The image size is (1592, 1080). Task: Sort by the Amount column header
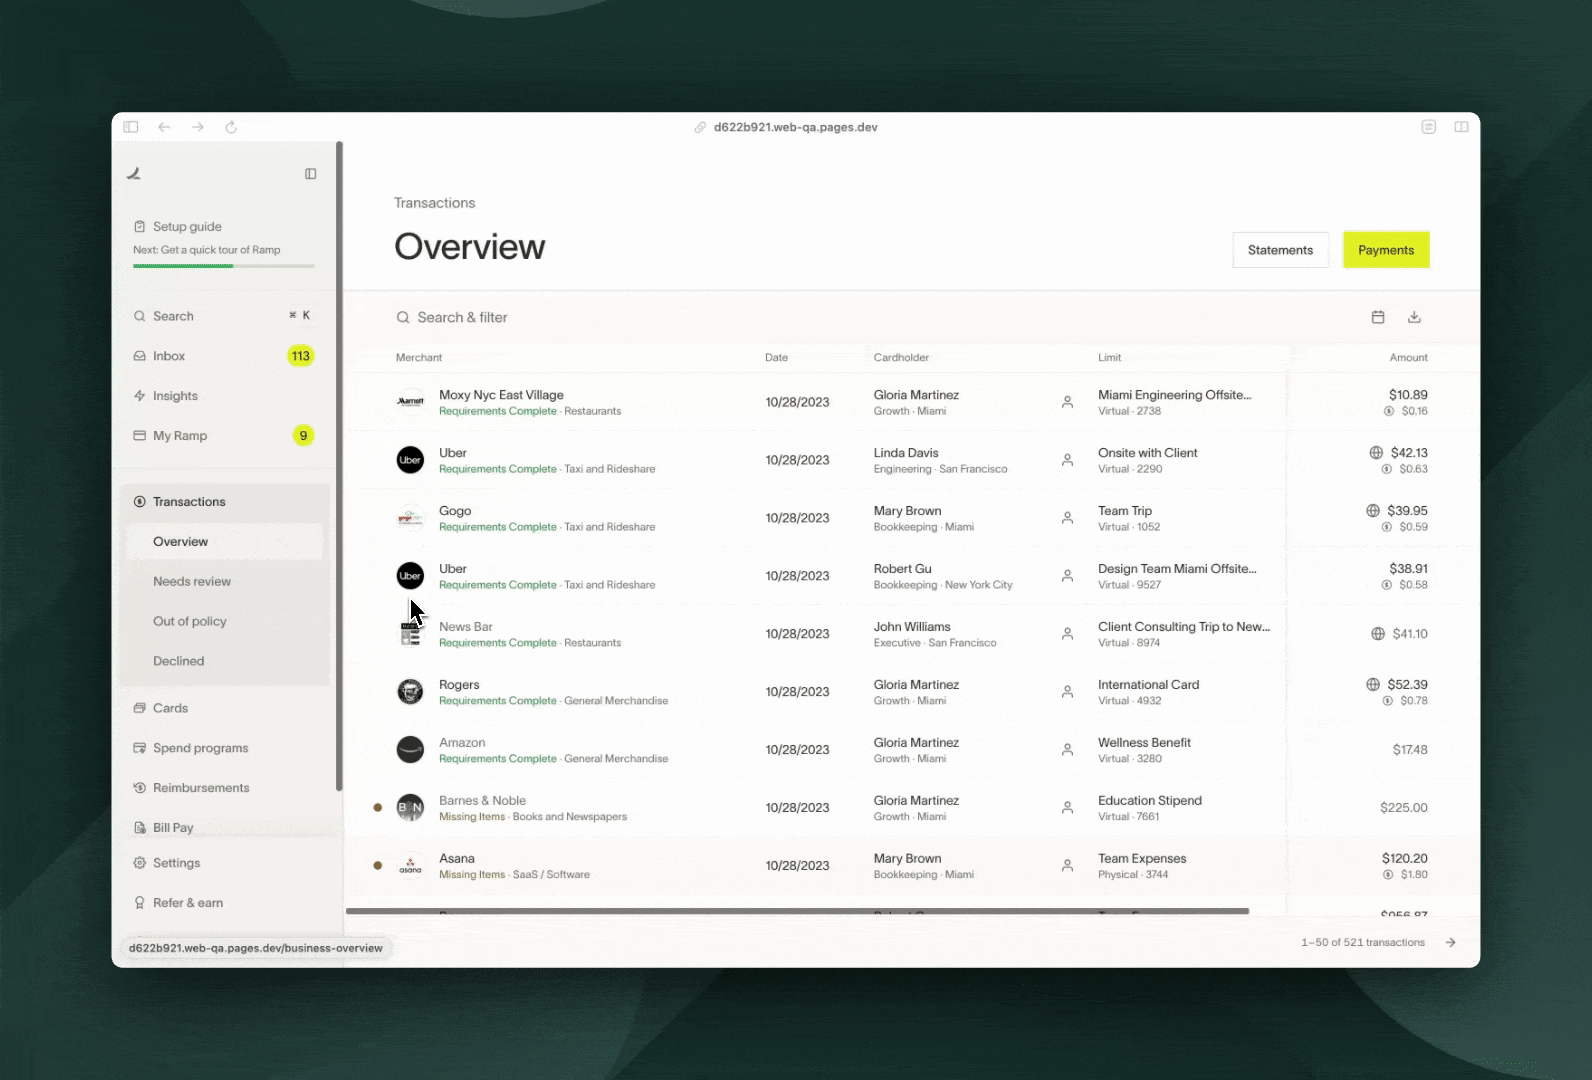1408,357
